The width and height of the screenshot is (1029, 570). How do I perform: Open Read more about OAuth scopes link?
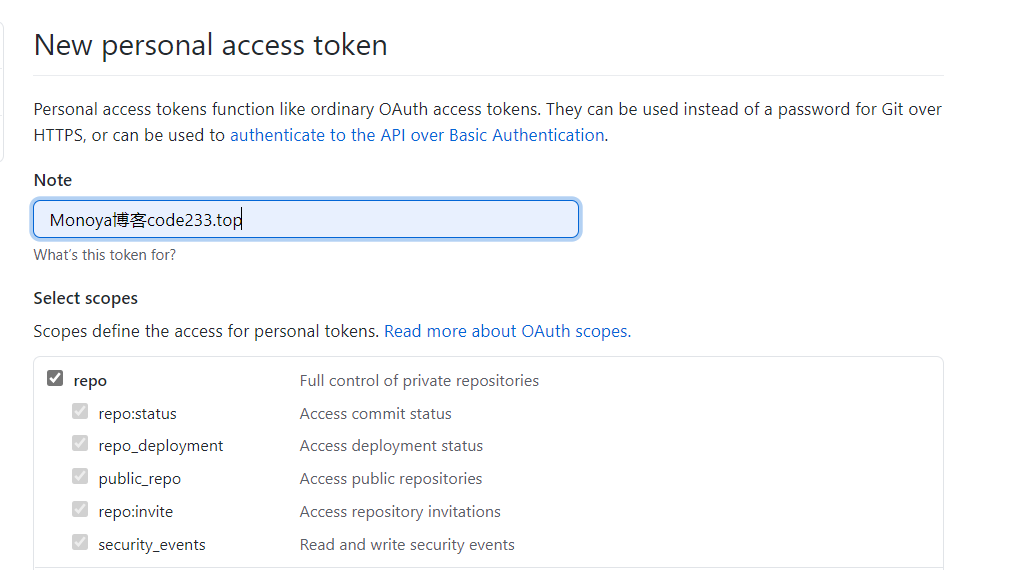(507, 331)
